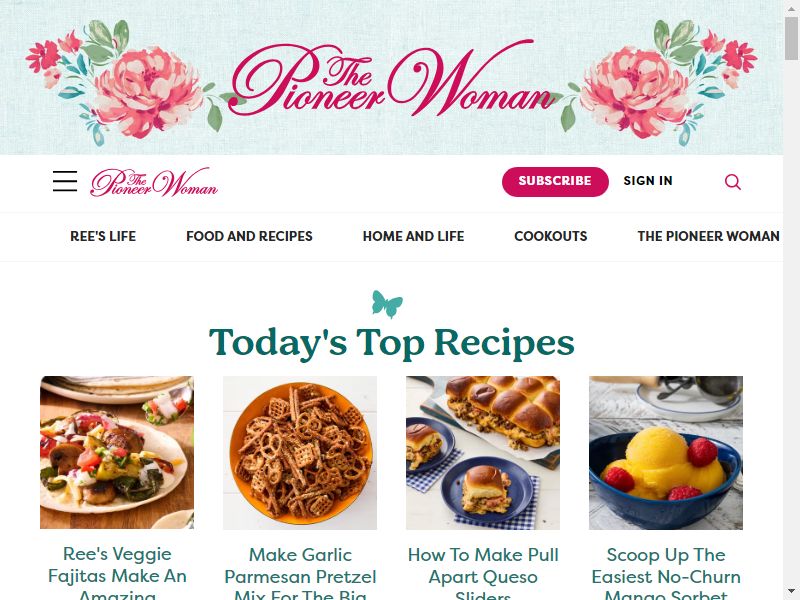This screenshot has height=600, width=800.
Task: Subscribe using the pink Subscribe button
Action: click(x=555, y=181)
